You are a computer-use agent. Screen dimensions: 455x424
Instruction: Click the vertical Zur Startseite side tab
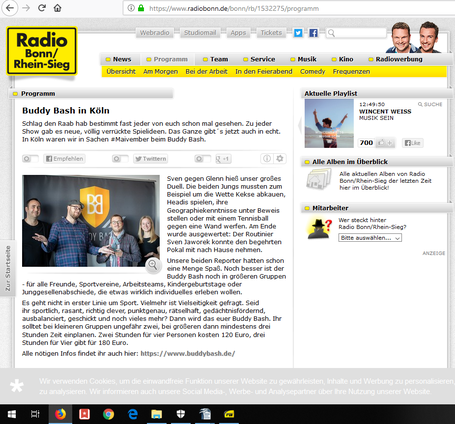pyautogui.click(x=8, y=268)
